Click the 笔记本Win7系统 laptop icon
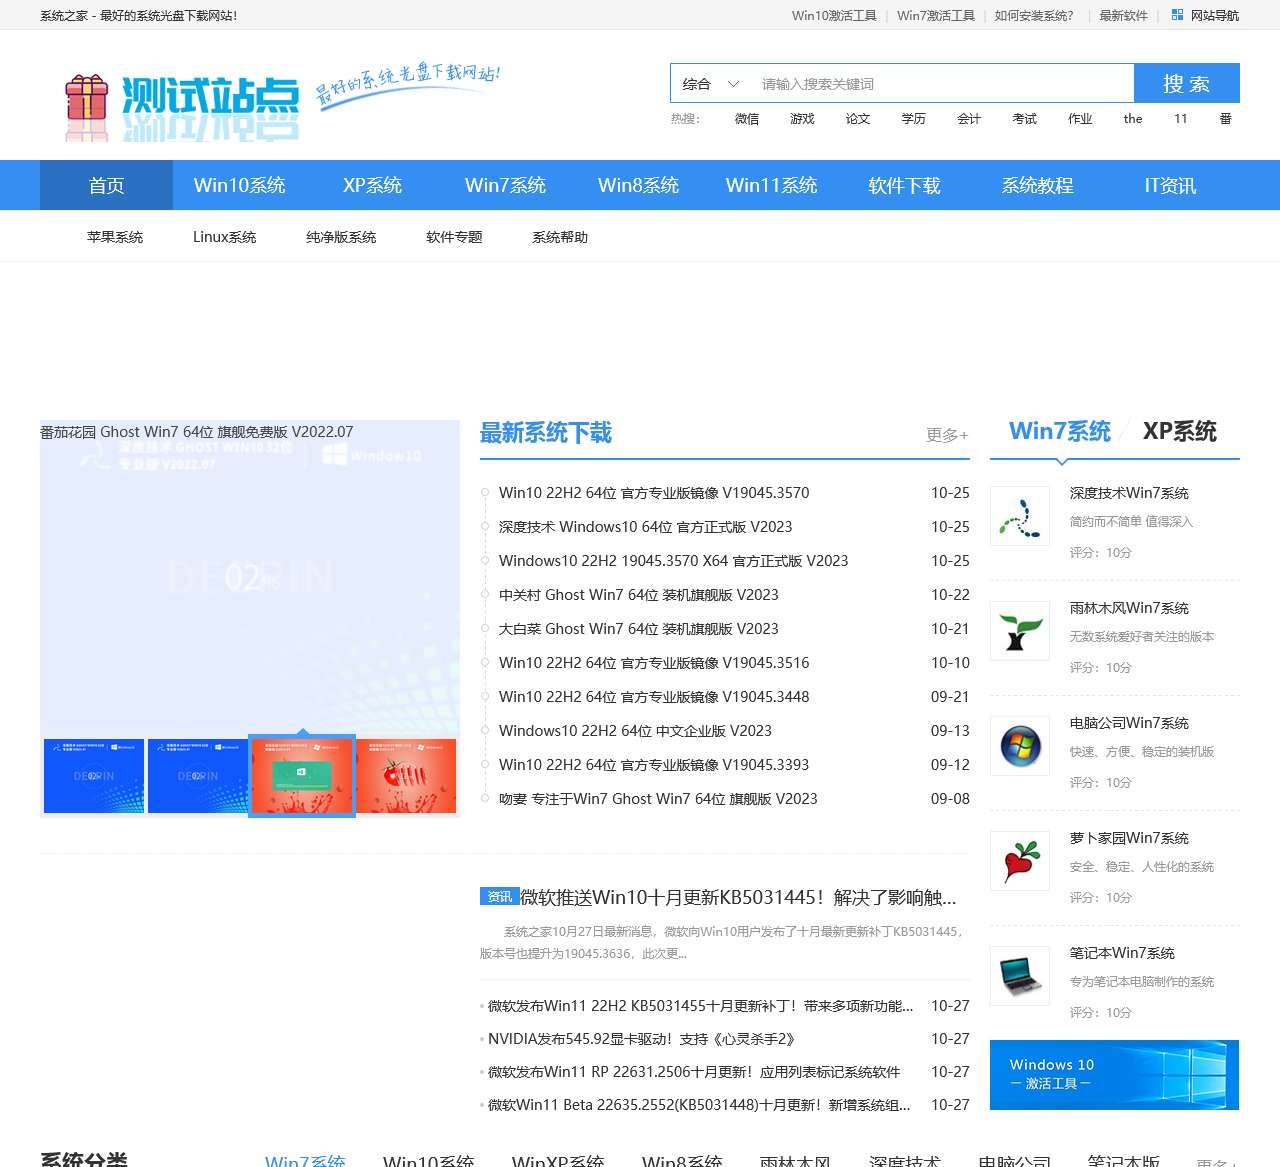The image size is (1280, 1167). tap(1020, 976)
